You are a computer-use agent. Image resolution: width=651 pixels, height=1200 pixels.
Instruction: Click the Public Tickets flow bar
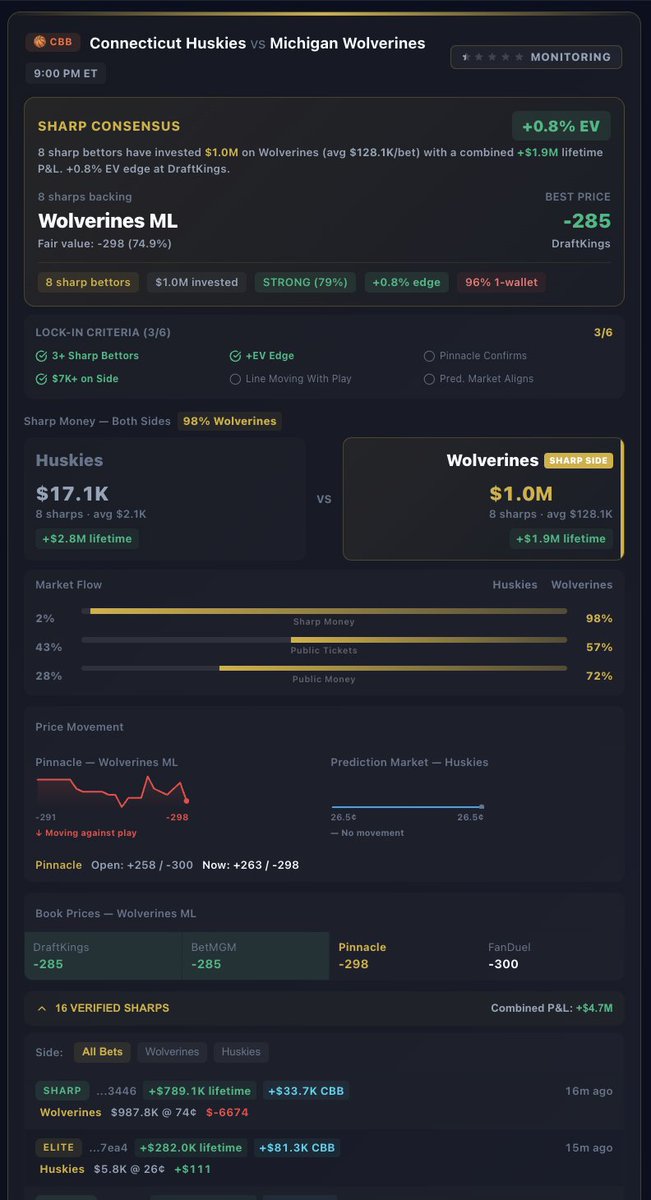(324, 639)
